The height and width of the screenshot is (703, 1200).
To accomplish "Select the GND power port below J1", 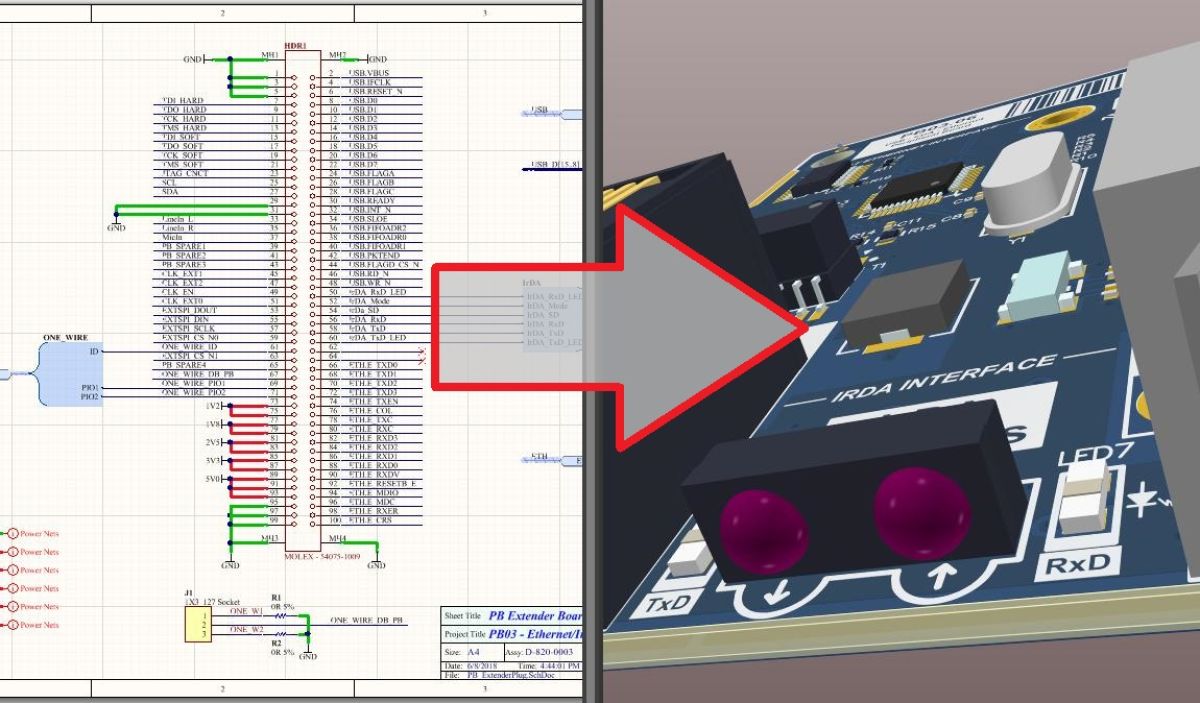I will click(x=306, y=653).
